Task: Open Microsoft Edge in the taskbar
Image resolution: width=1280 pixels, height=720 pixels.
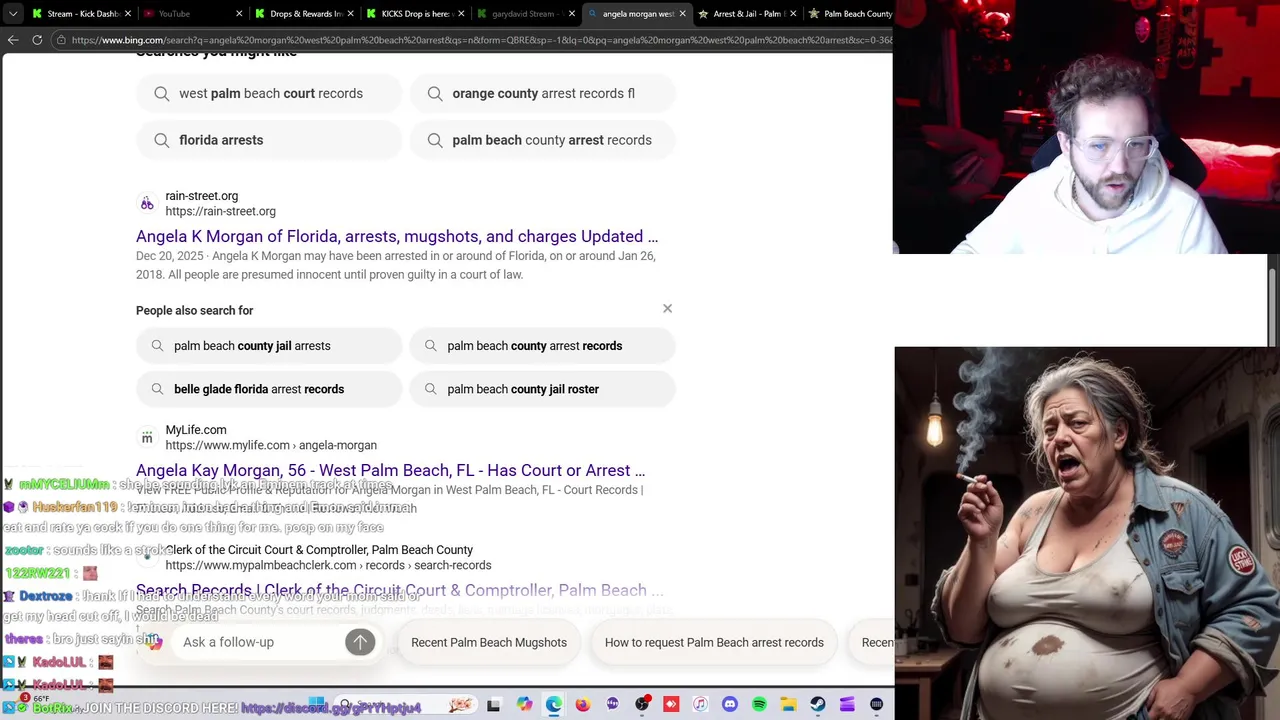Action: (554, 705)
